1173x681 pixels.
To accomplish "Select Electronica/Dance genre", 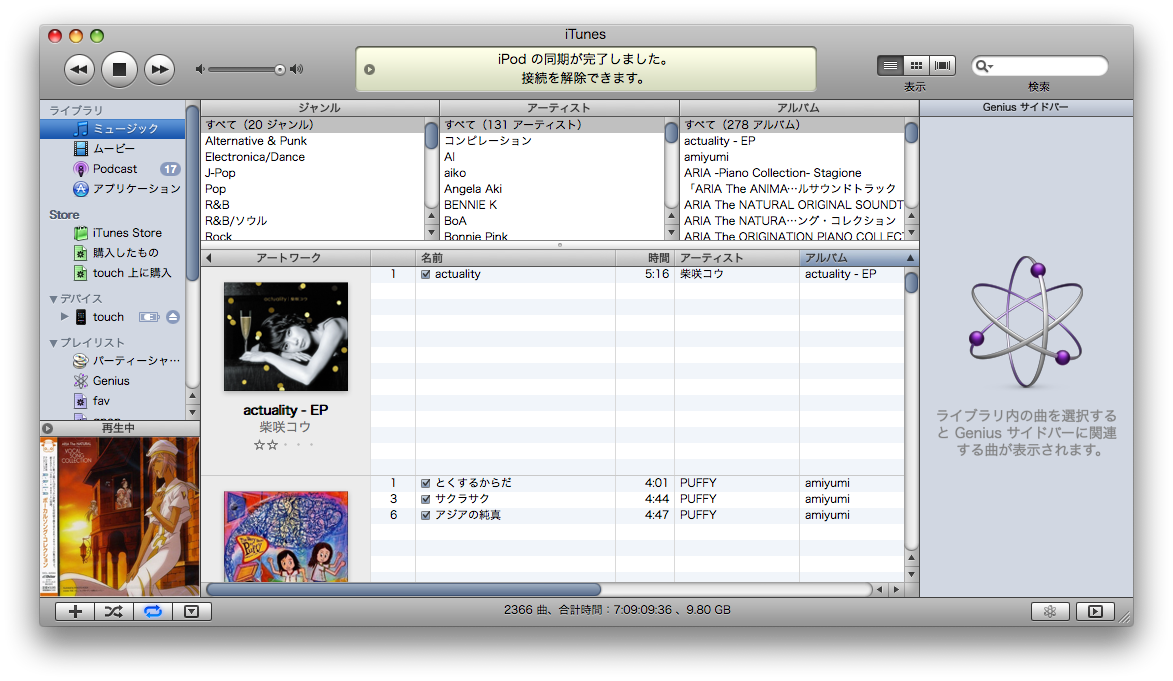I will [x=313, y=157].
